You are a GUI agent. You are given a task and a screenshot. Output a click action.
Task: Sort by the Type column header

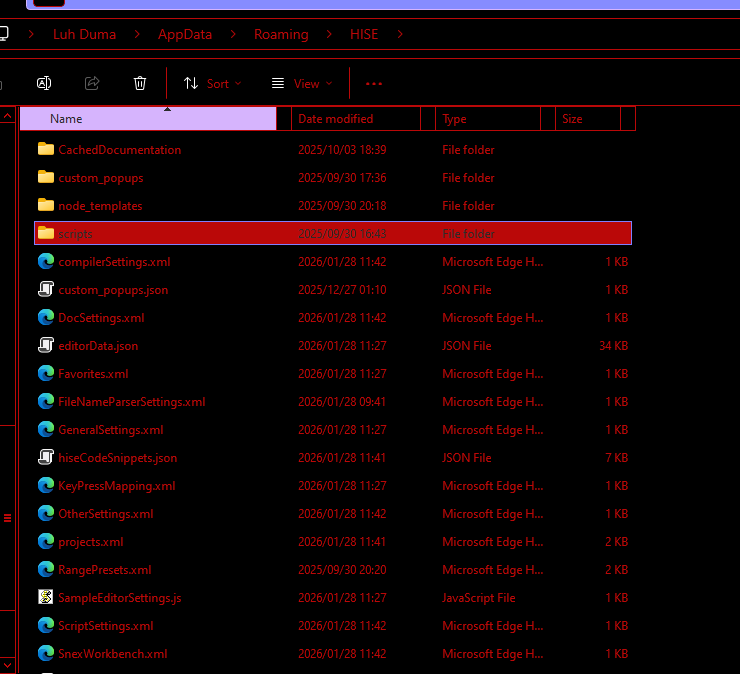[488, 118]
